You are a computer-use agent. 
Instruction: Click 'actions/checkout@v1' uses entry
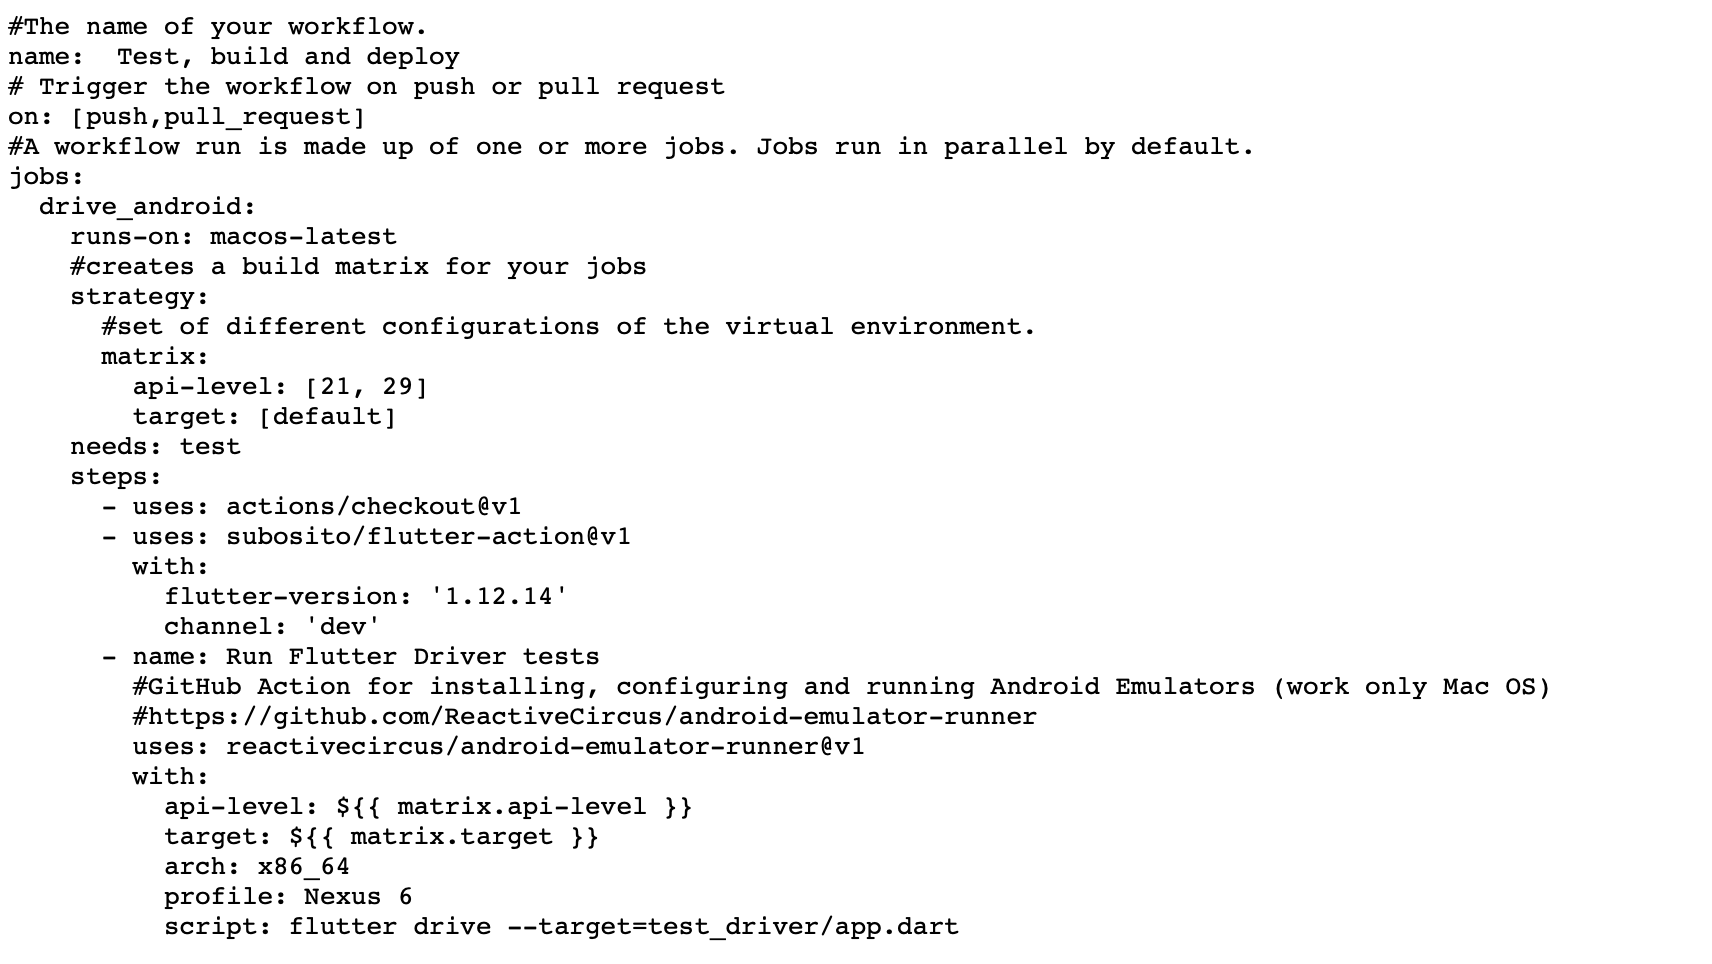point(374,507)
